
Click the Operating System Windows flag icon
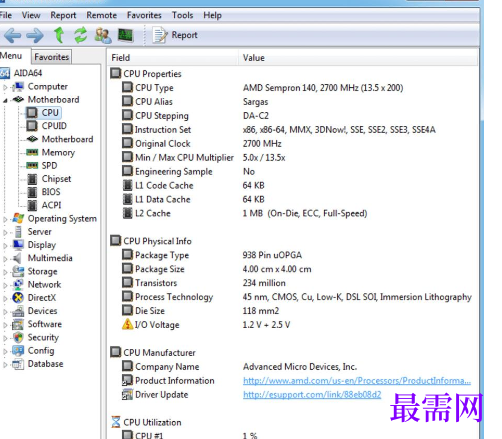(18, 218)
